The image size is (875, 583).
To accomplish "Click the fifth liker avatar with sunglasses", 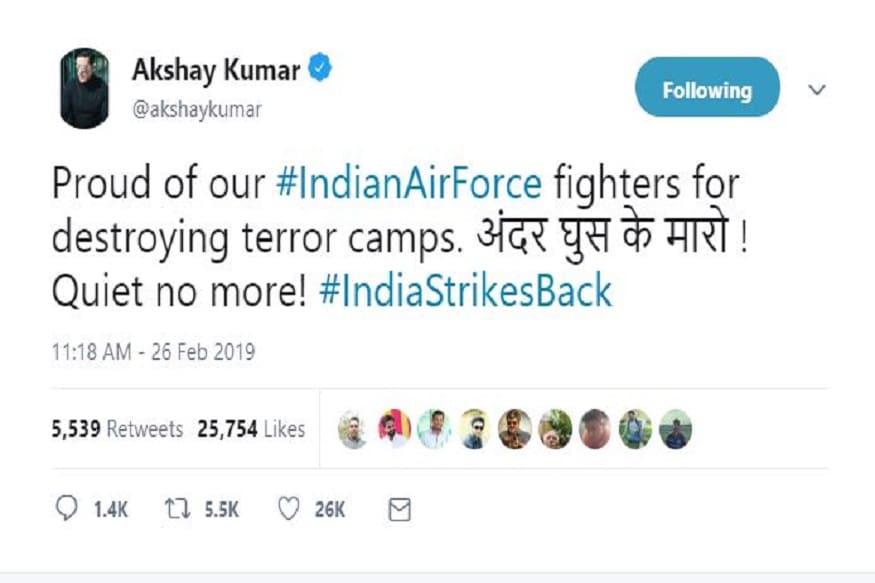I will point(515,429).
